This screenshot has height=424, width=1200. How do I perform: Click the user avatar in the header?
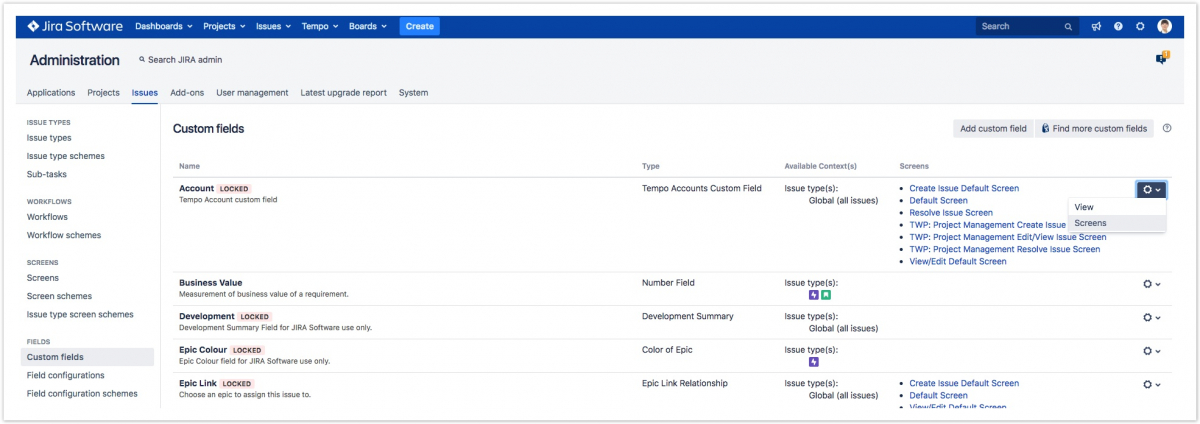[x=1164, y=26]
